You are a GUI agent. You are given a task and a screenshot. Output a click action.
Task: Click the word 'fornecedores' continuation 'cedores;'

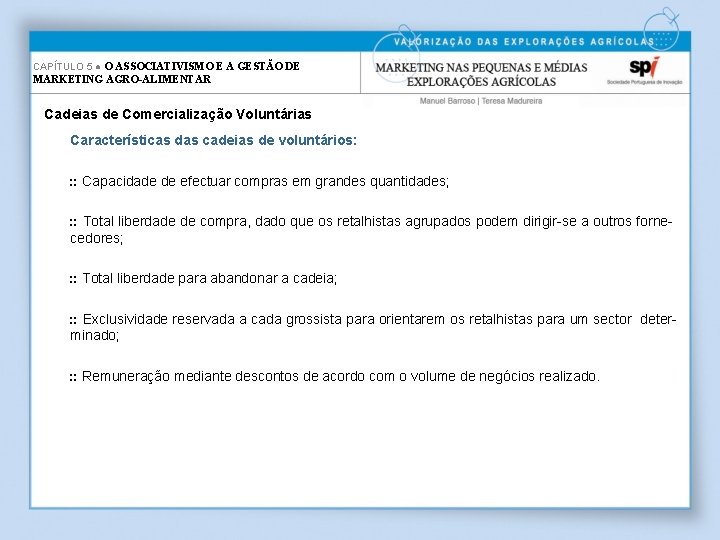tap(96, 238)
